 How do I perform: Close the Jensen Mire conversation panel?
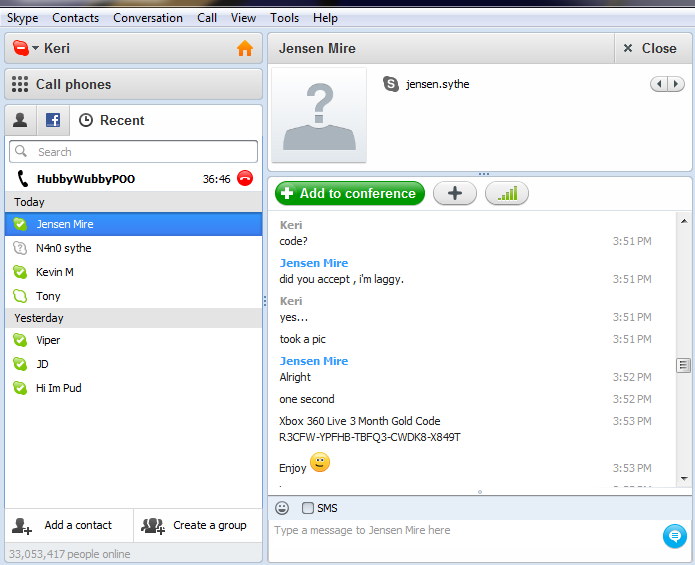pos(651,48)
